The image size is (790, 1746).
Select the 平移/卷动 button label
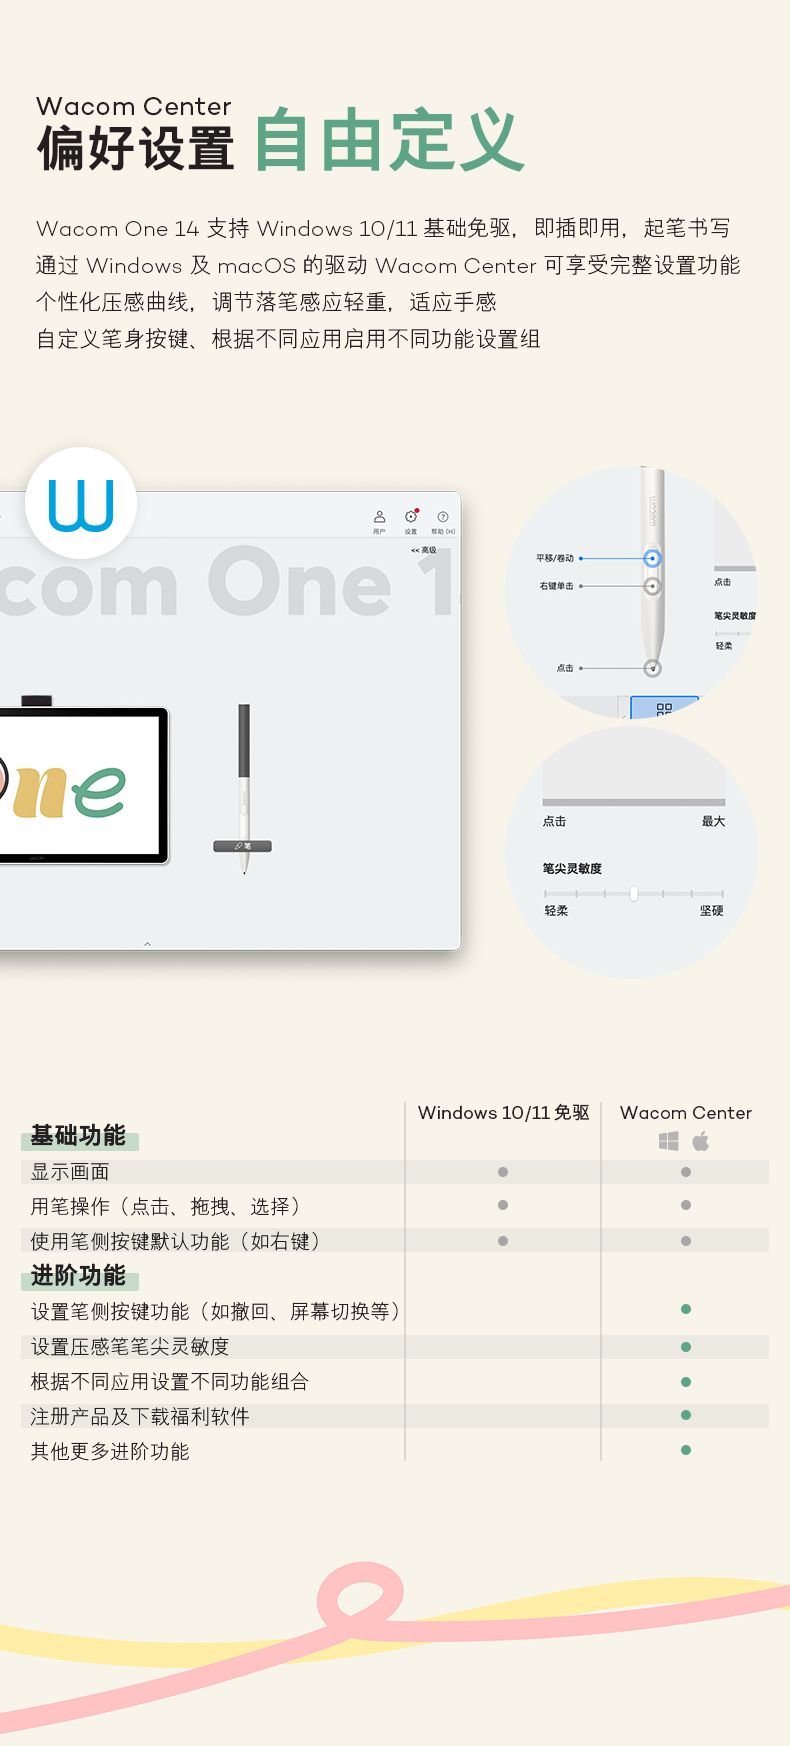tap(555, 558)
